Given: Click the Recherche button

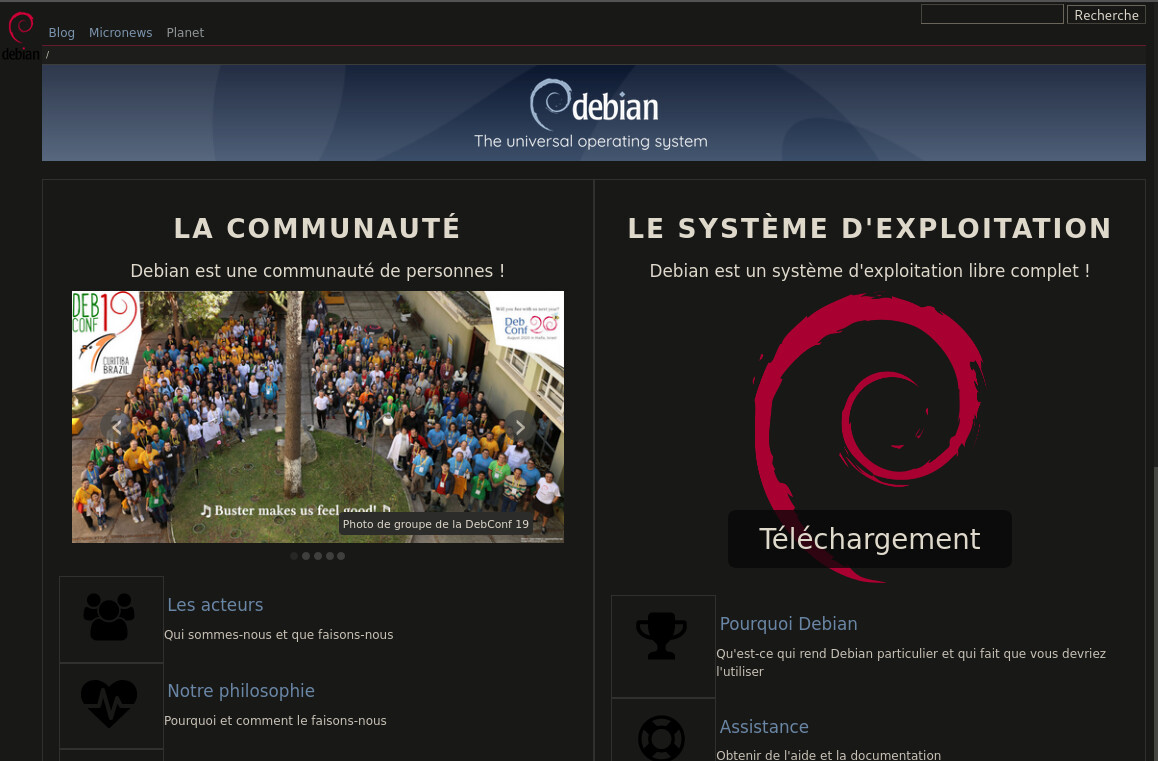Looking at the screenshot, I should pyautogui.click(x=1106, y=15).
